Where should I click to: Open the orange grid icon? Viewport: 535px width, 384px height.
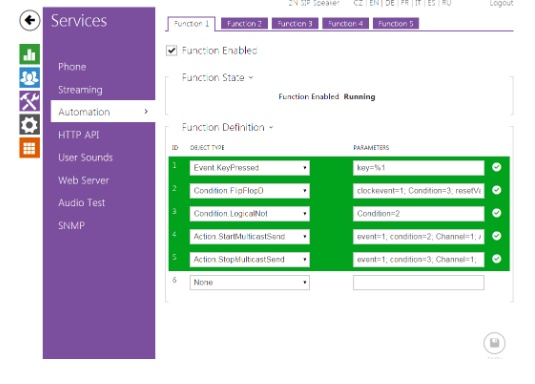pos(30,148)
